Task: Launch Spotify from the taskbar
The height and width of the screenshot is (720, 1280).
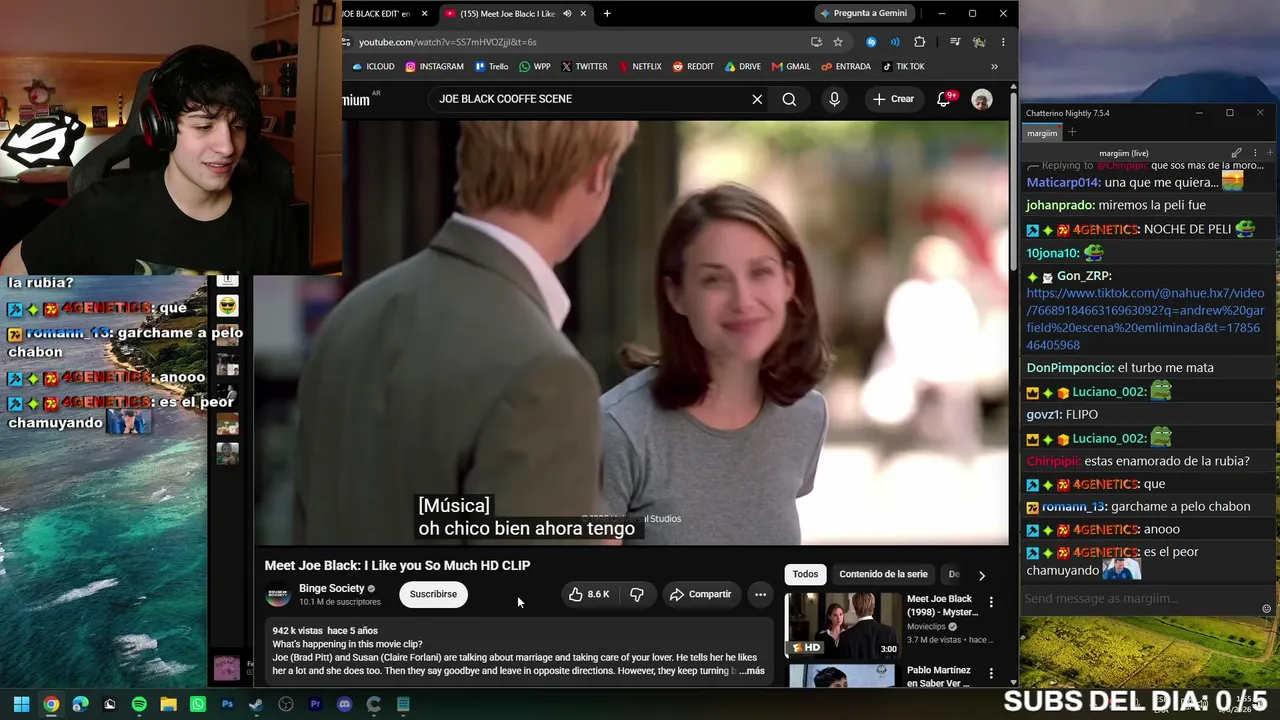Action: pyautogui.click(x=139, y=704)
